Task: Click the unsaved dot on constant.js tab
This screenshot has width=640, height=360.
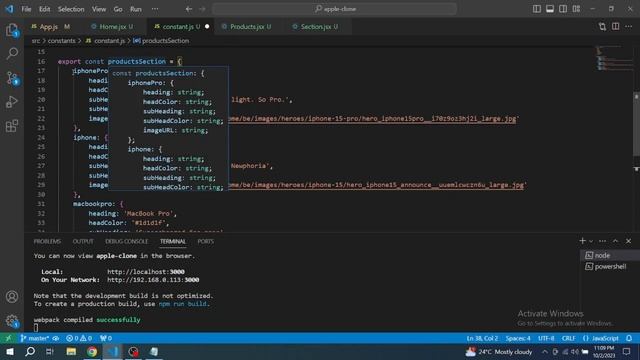Action: pos(207,27)
